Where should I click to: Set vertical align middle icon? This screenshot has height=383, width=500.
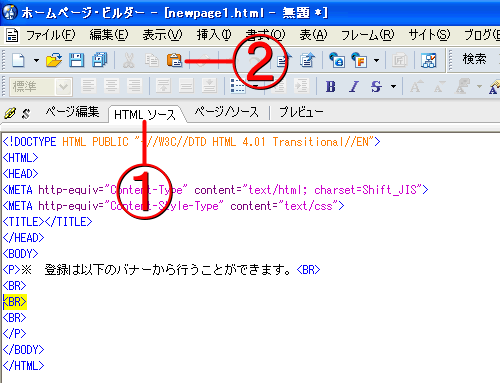click(186, 86)
